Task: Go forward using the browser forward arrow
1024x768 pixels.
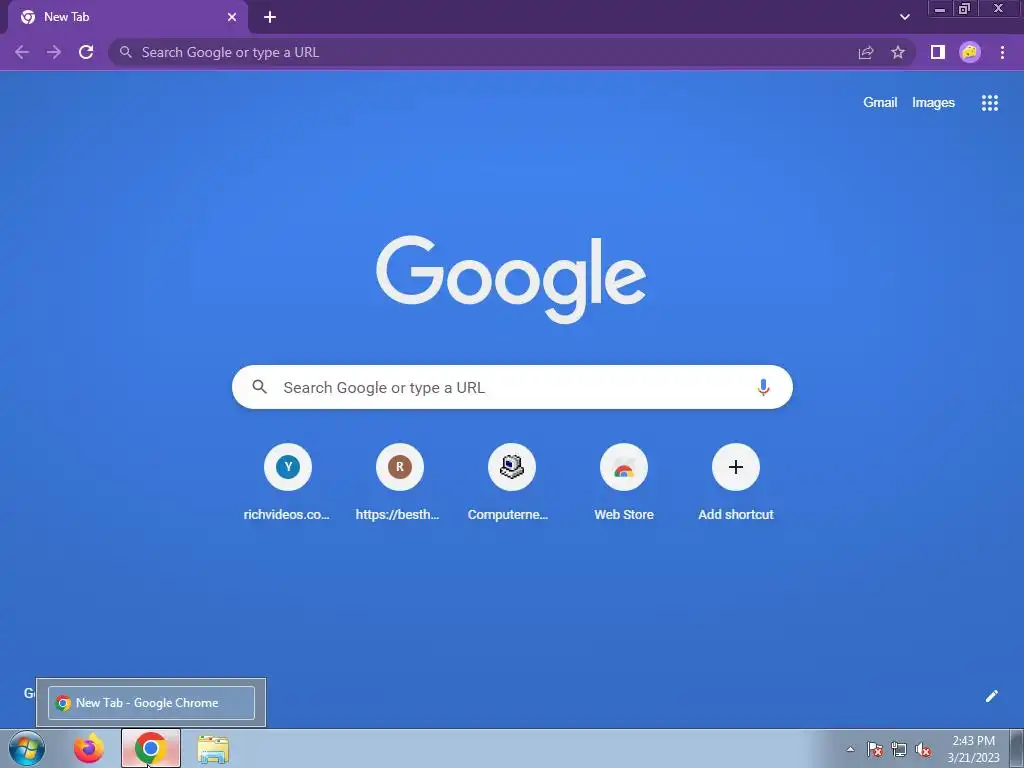Action: click(54, 52)
